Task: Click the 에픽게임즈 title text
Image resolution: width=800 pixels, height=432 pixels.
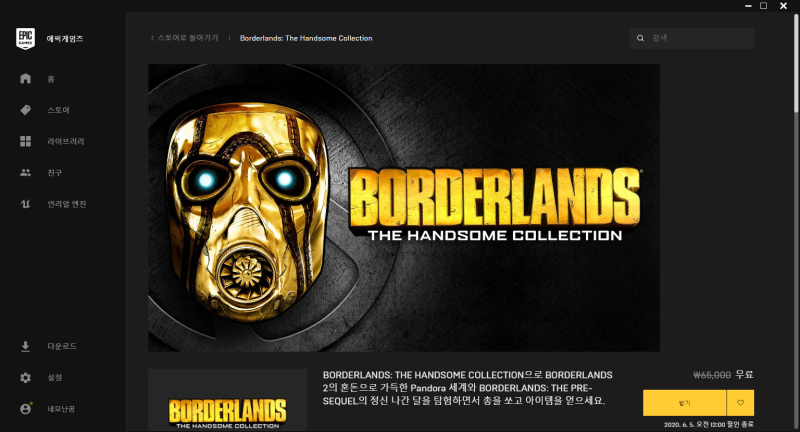Action: coord(65,39)
